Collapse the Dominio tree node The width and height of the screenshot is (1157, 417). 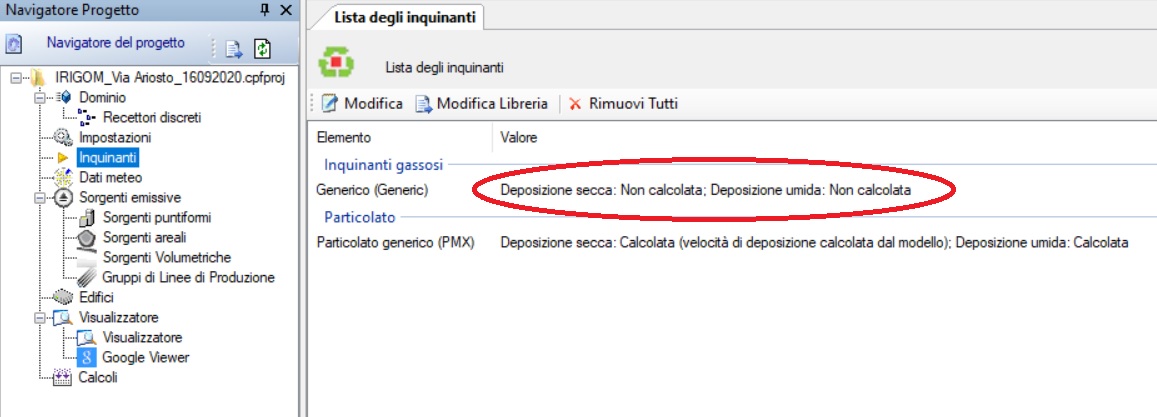click(40, 97)
